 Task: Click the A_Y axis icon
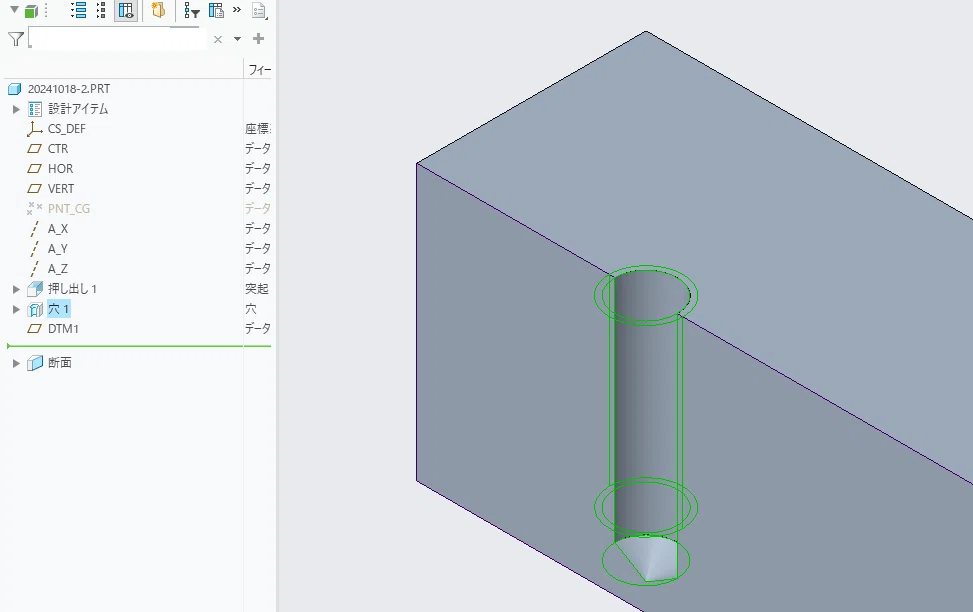tap(34, 249)
